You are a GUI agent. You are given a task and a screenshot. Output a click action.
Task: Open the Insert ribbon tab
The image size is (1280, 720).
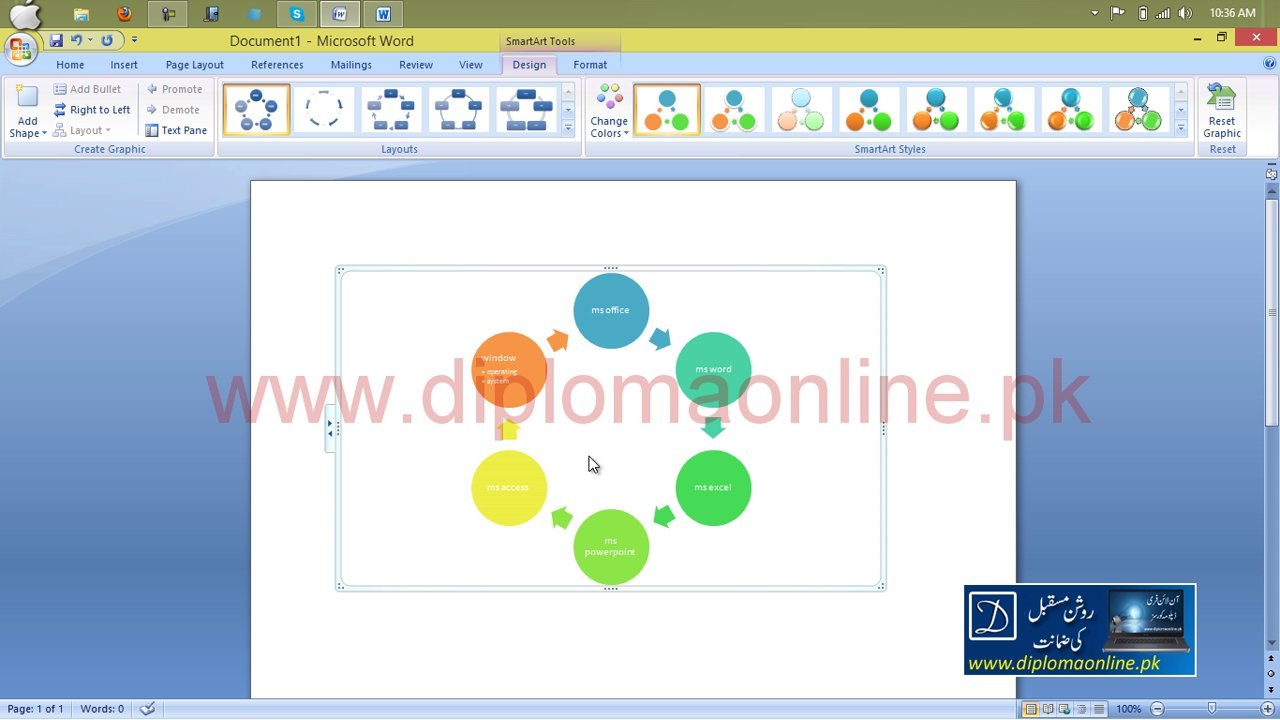pos(124,64)
